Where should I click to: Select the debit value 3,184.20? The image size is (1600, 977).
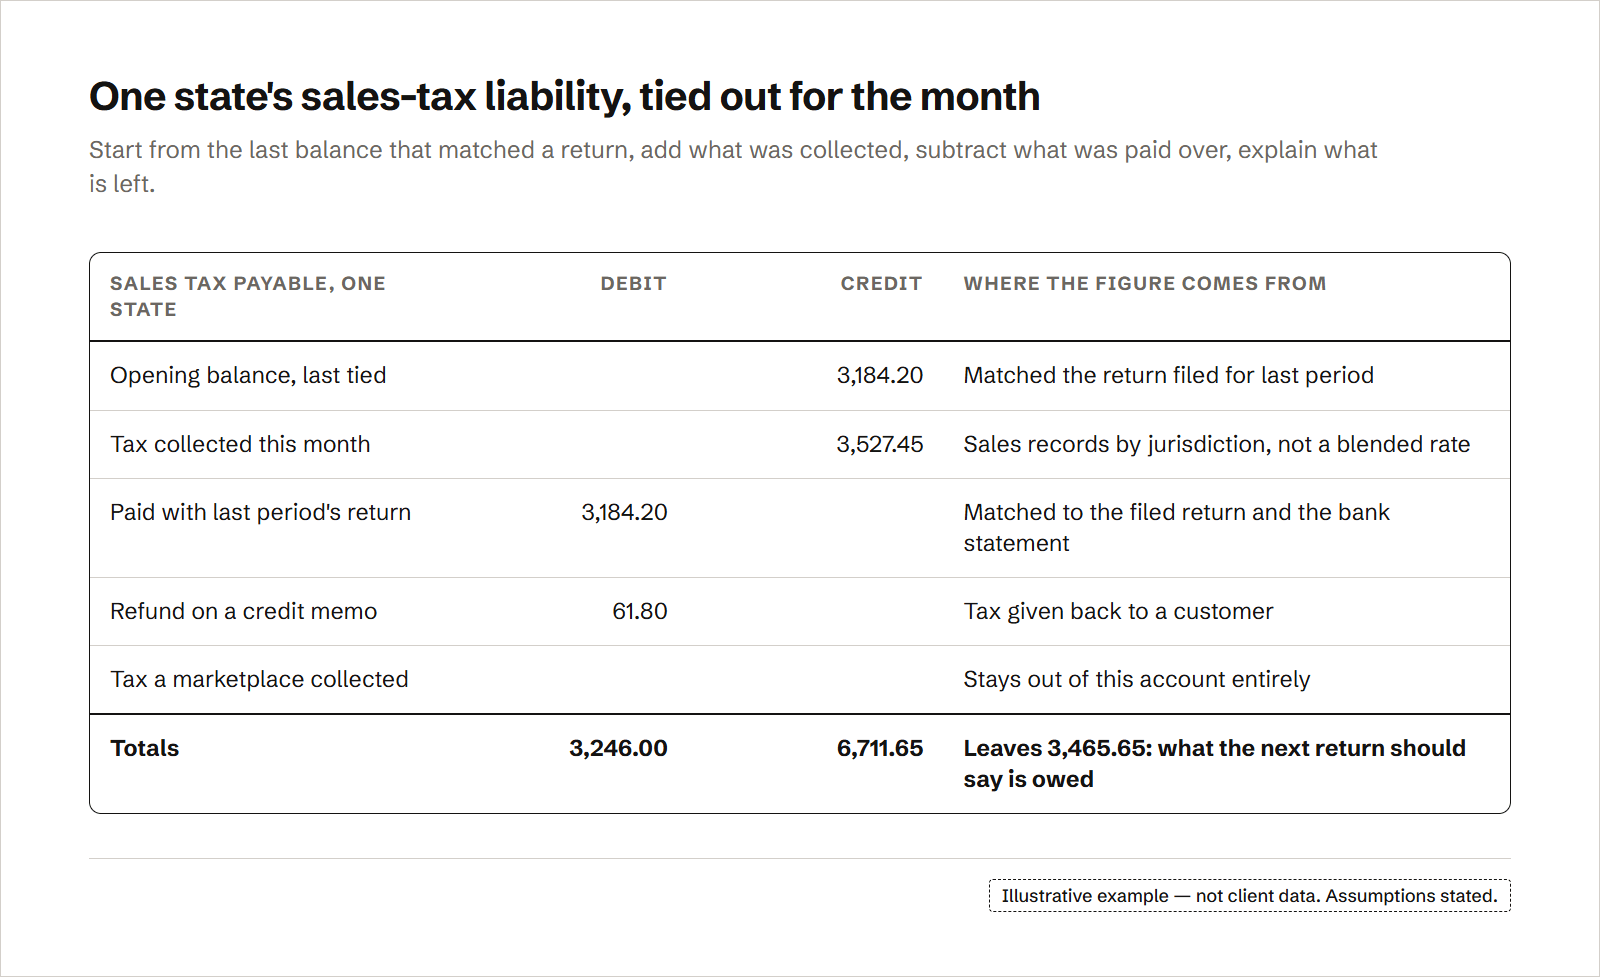pos(624,512)
